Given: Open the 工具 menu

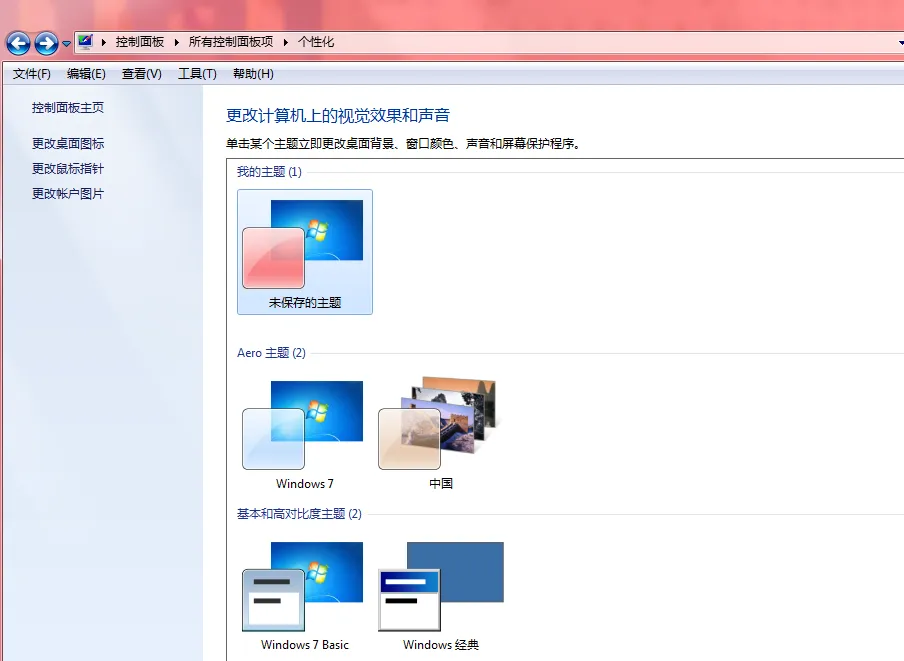Looking at the screenshot, I should click(x=196, y=73).
